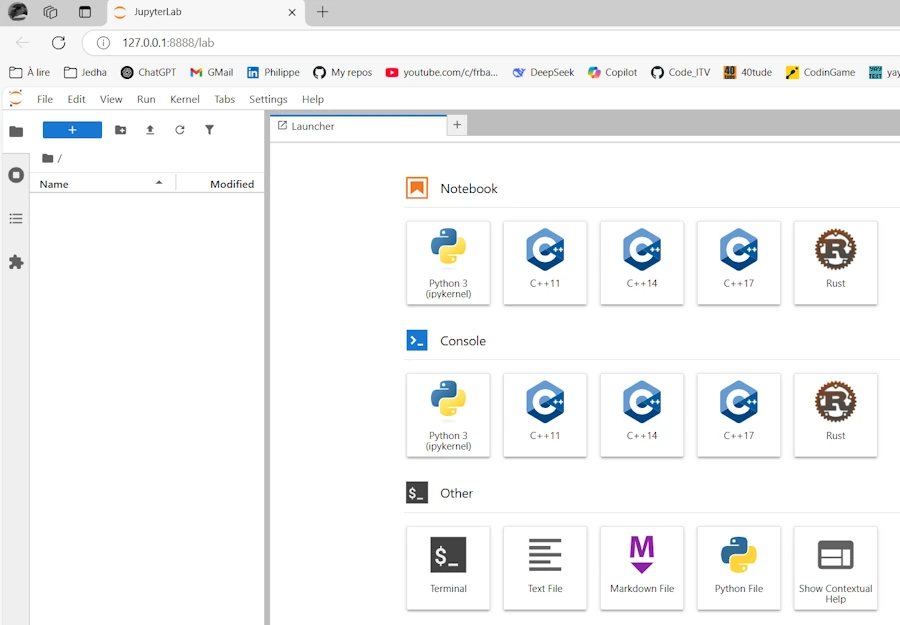Open Show Contextual Help
The image size is (900, 625).
pyautogui.click(x=836, y=568)
